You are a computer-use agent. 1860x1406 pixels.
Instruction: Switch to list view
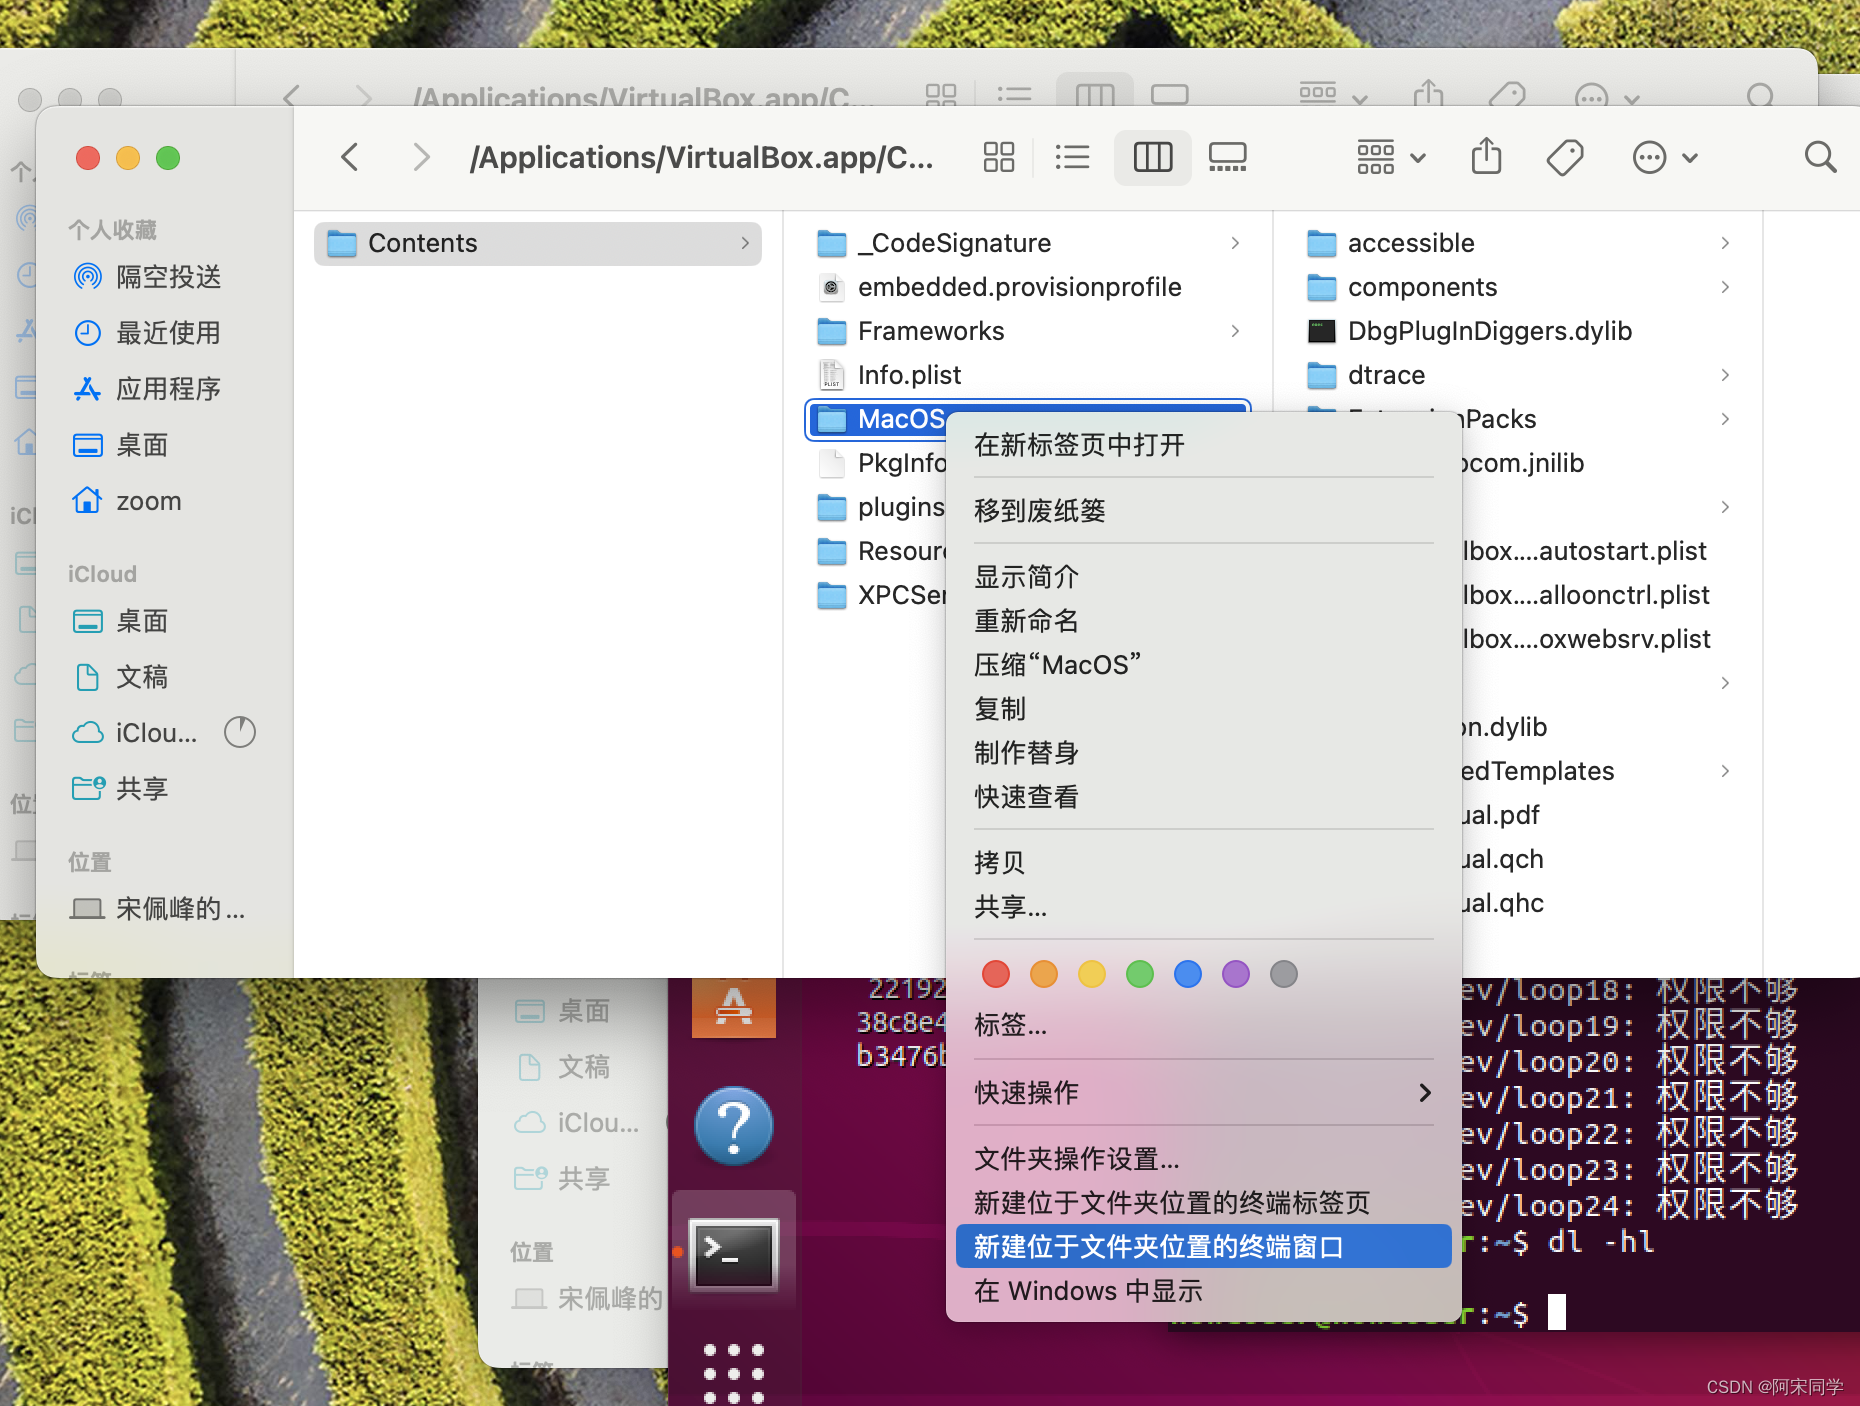(1072, 157)
